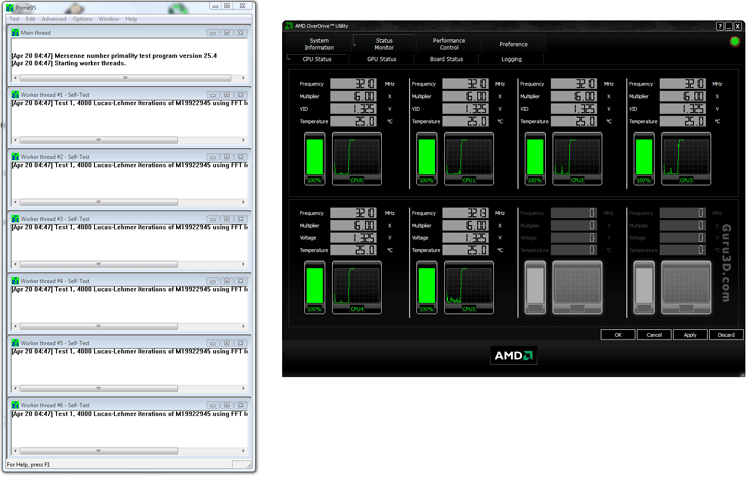Click the Worker thread #1 window icon
The height and width of the screenshot is (479, 750).
(15, 95)
